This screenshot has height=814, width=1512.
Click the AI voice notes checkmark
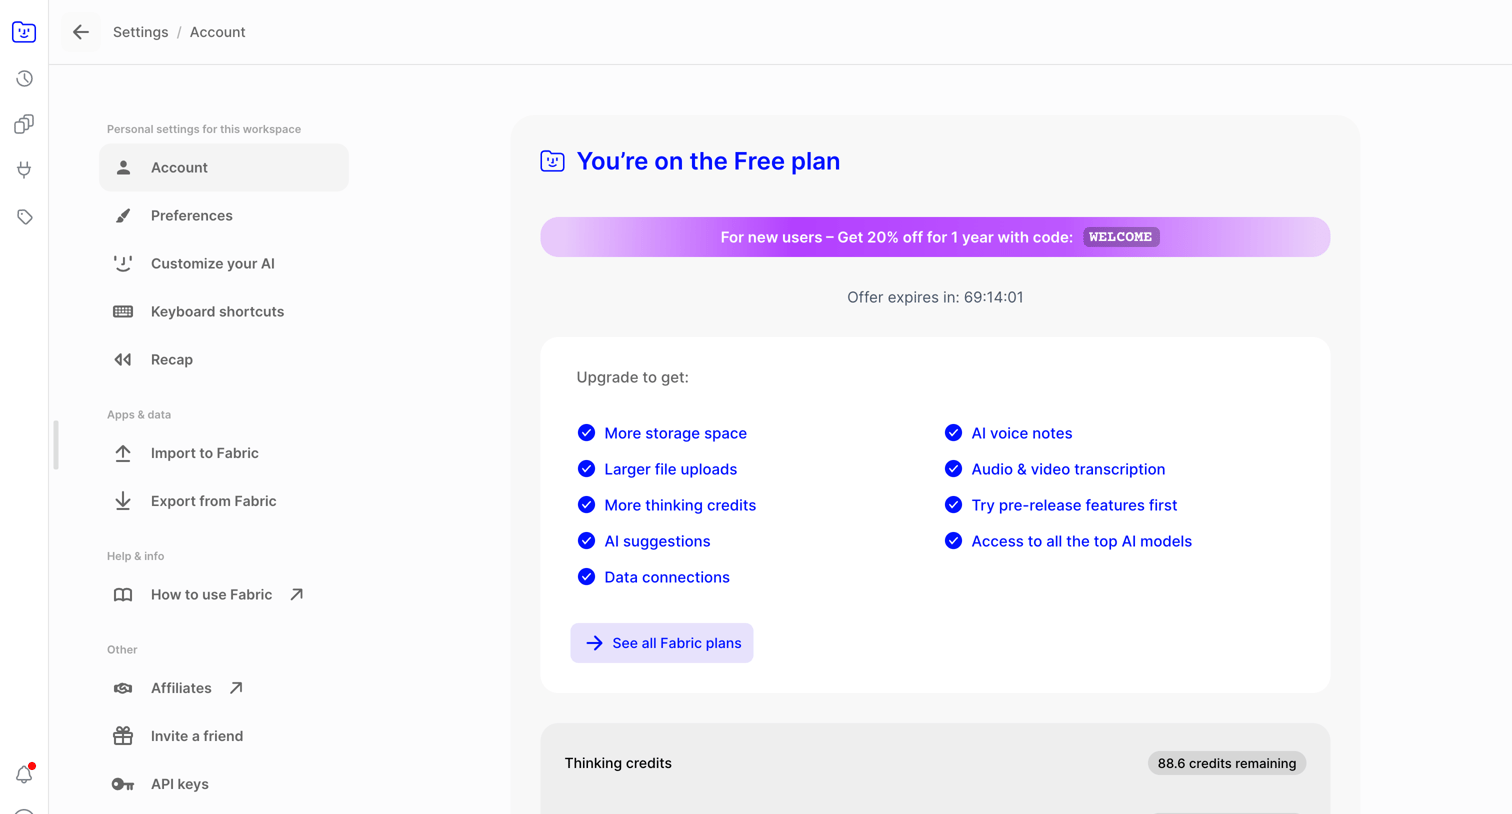click(x=953, y=433)
